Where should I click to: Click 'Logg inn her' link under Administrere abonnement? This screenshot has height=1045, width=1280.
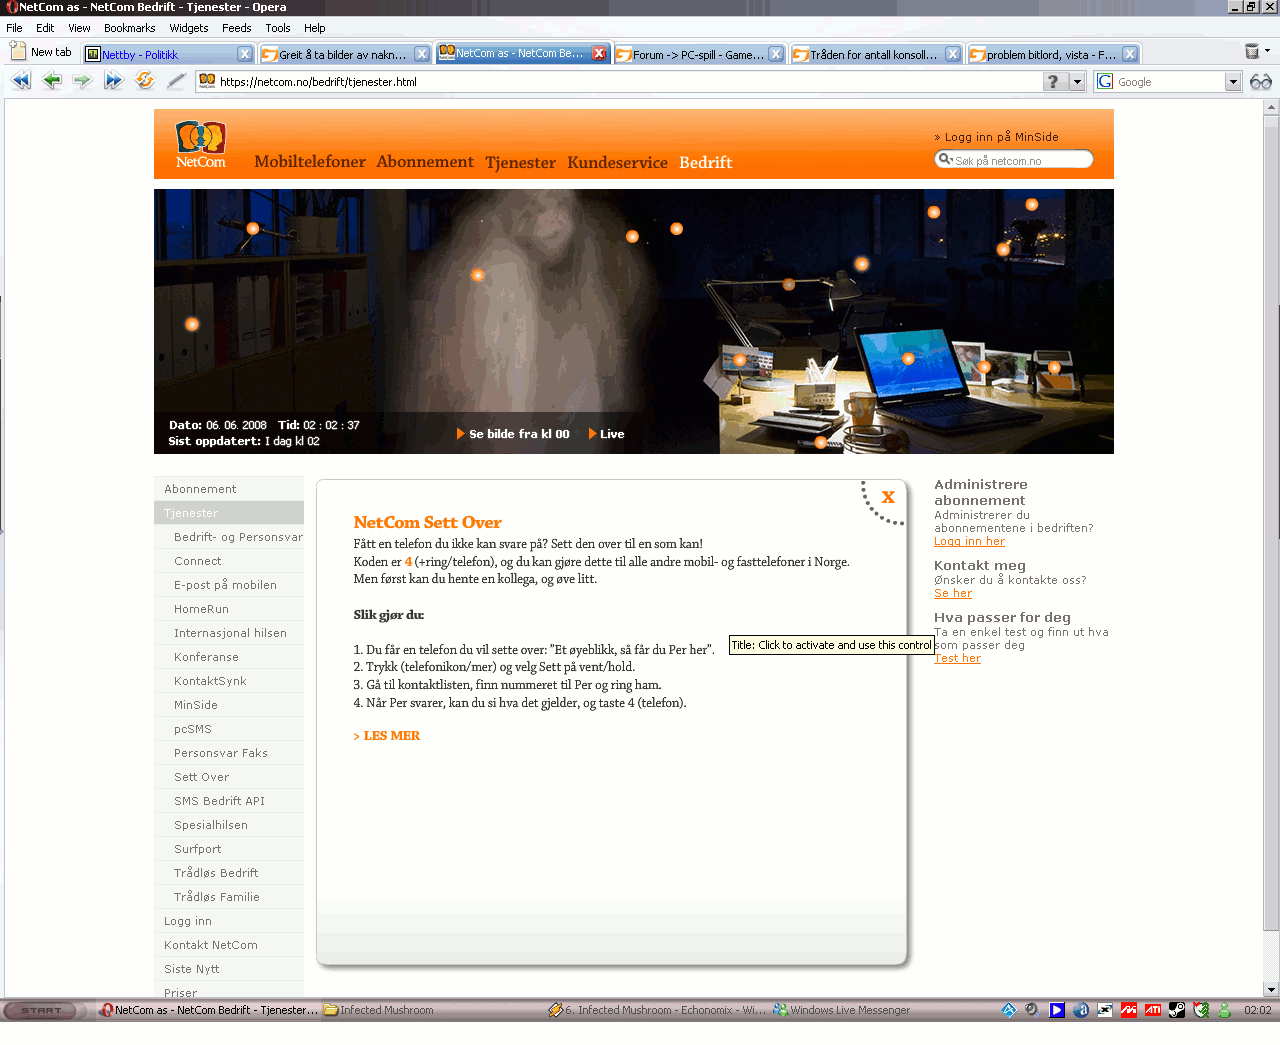[969, 541]
